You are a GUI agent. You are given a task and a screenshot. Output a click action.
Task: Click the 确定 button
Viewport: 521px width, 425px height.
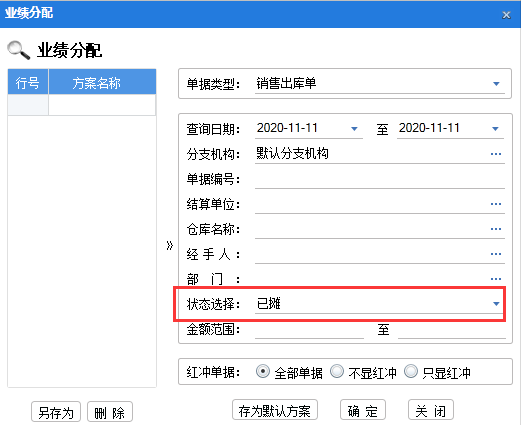363,410
